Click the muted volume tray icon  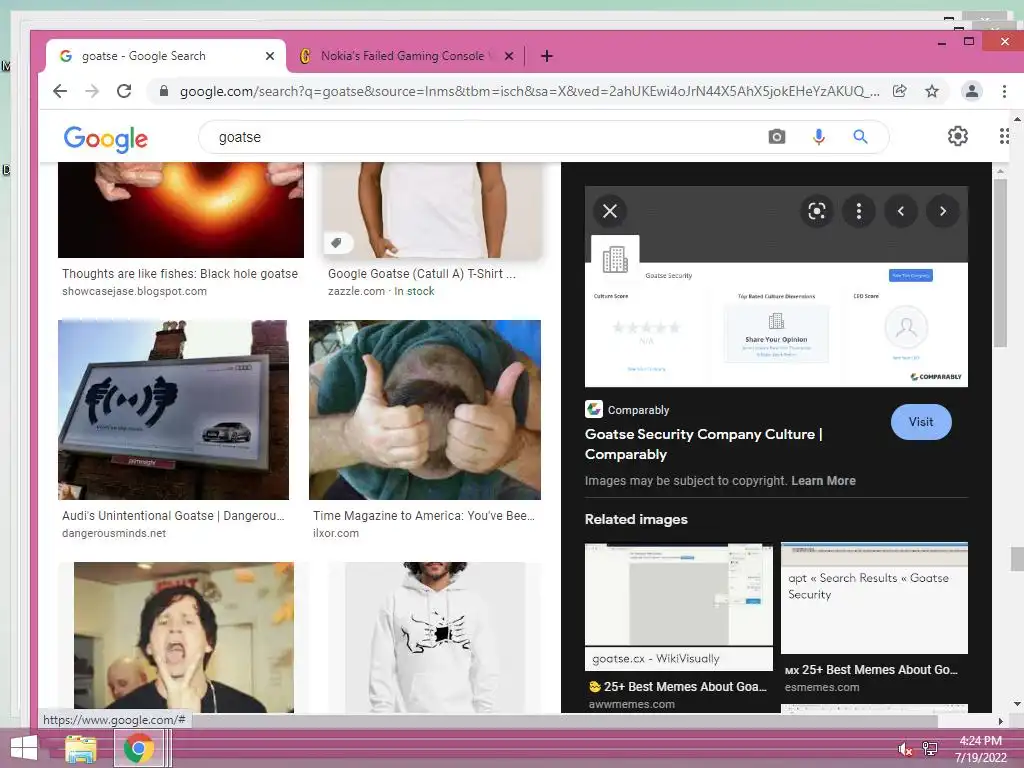tap(905, 749)
